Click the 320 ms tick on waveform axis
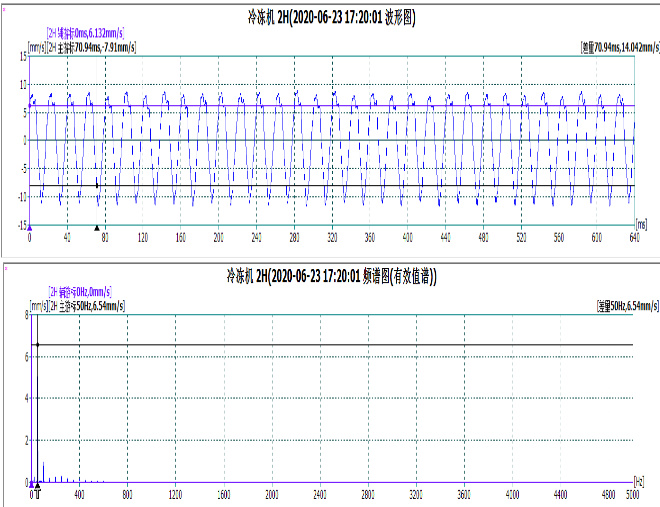 pyautogui.click(x=331, y=238)
